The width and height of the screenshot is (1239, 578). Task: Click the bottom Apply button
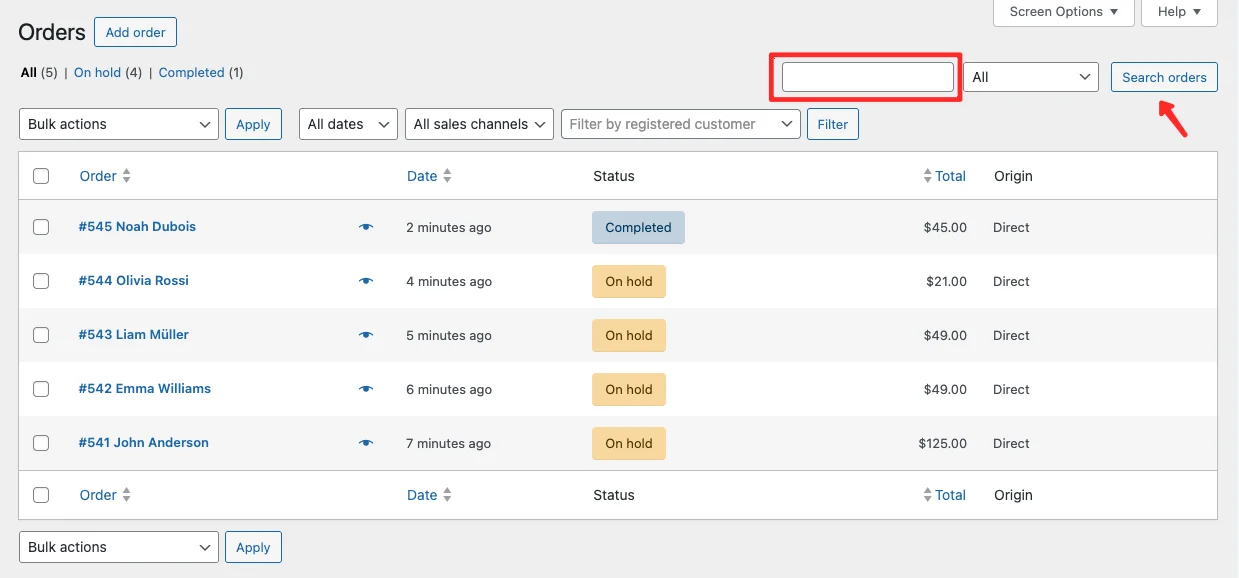(x=253, y=547)
